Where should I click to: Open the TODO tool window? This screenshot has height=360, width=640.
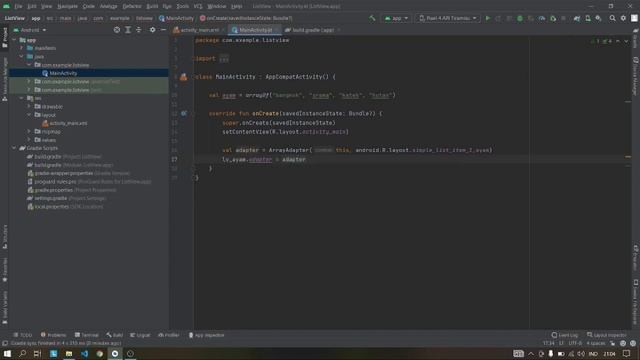pos(22,335)
